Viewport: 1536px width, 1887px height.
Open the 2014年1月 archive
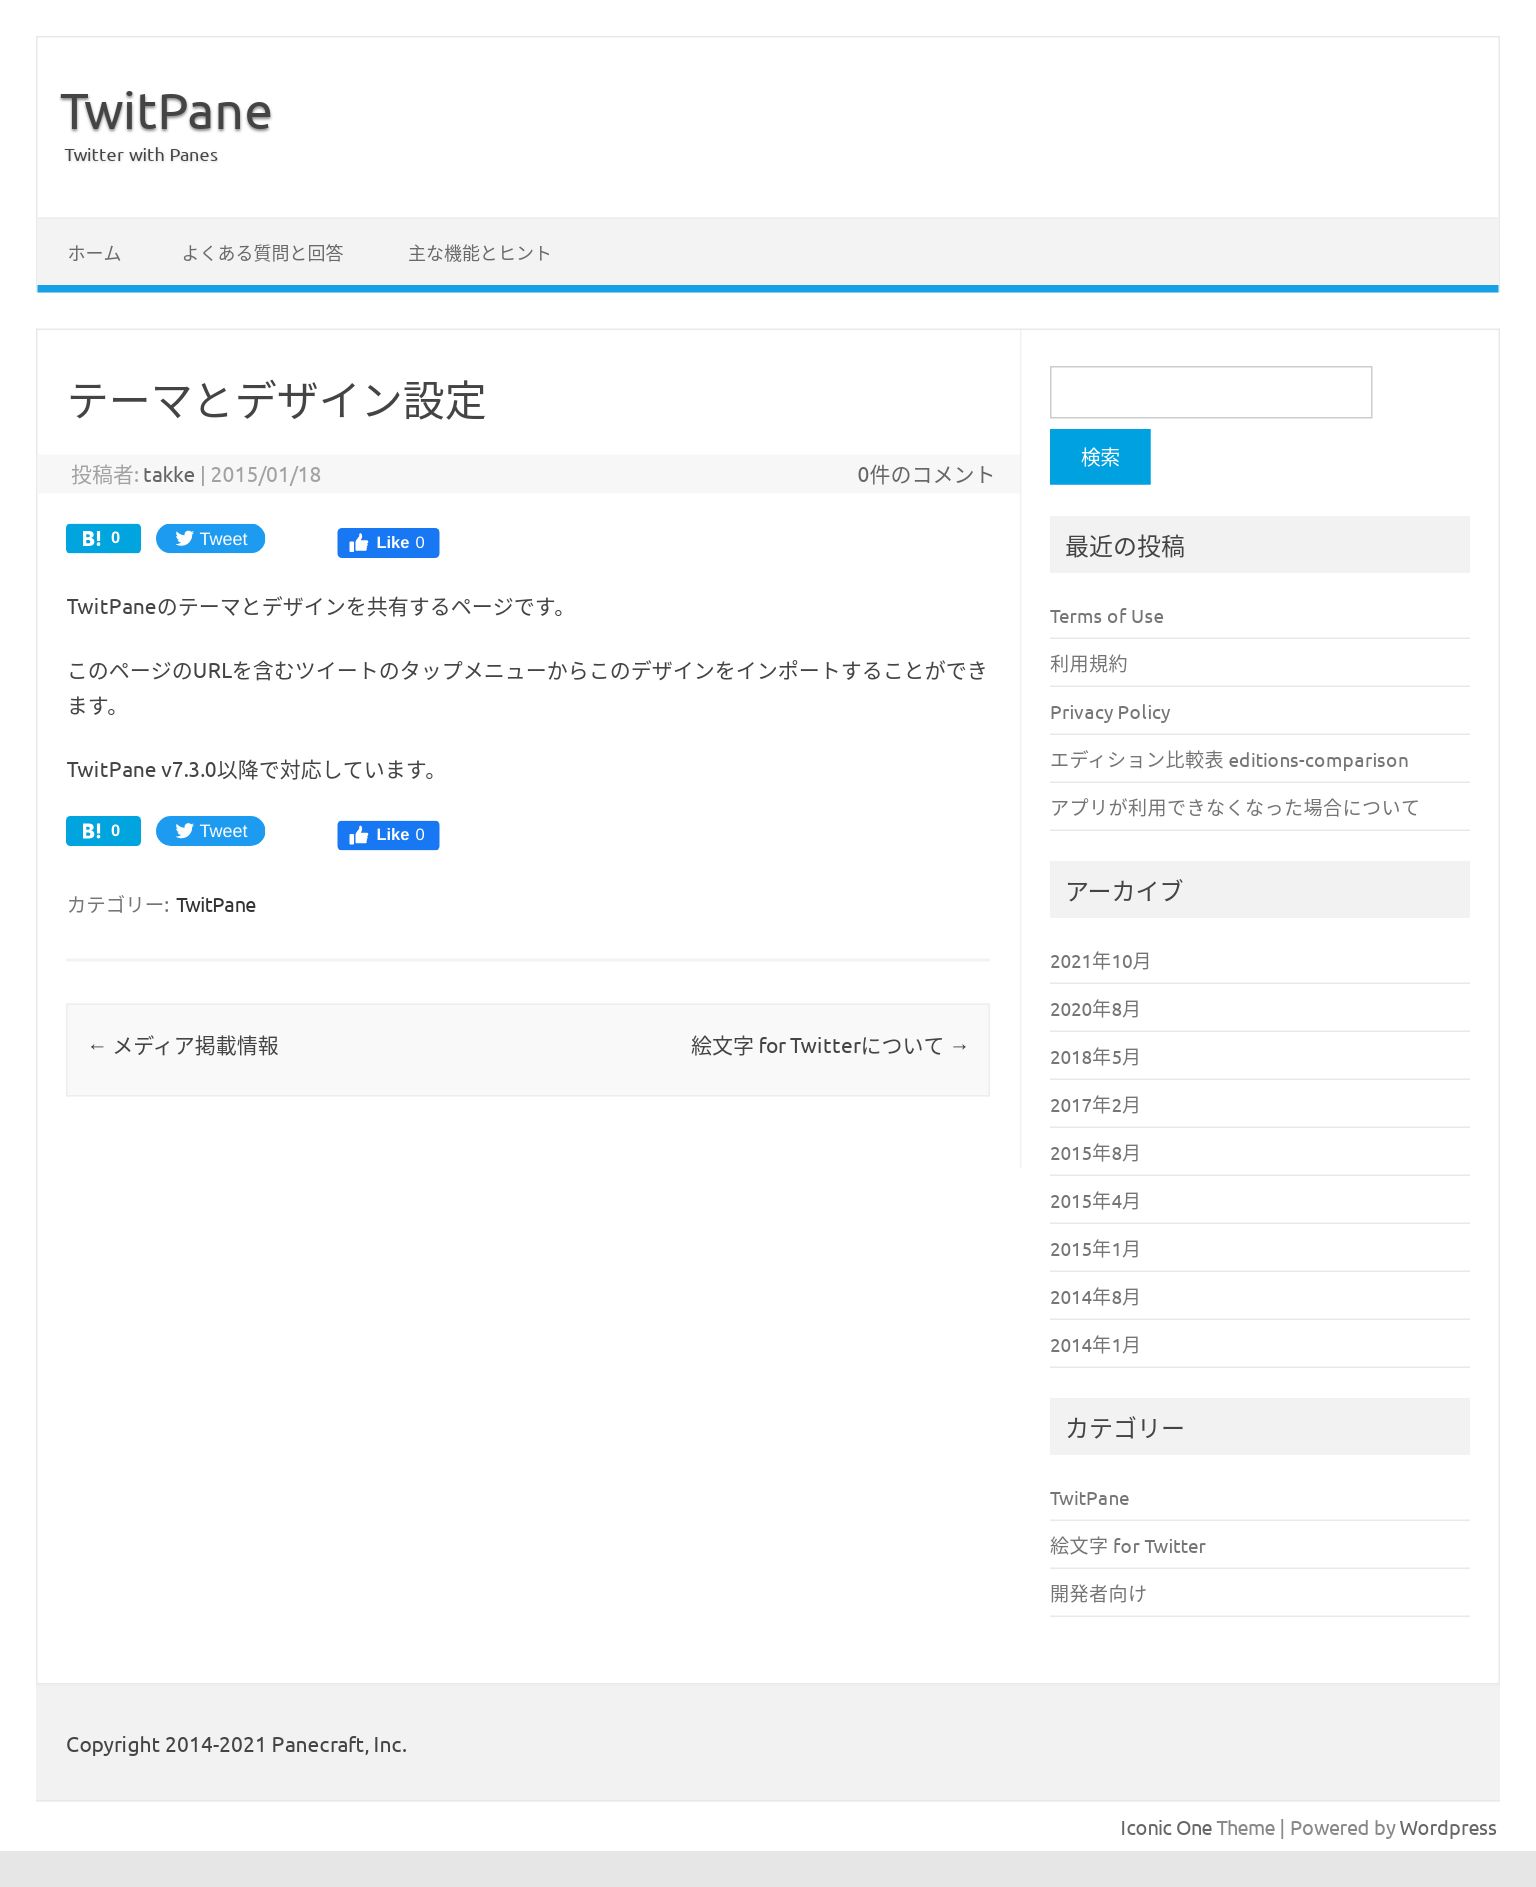coord(1095,1345)
